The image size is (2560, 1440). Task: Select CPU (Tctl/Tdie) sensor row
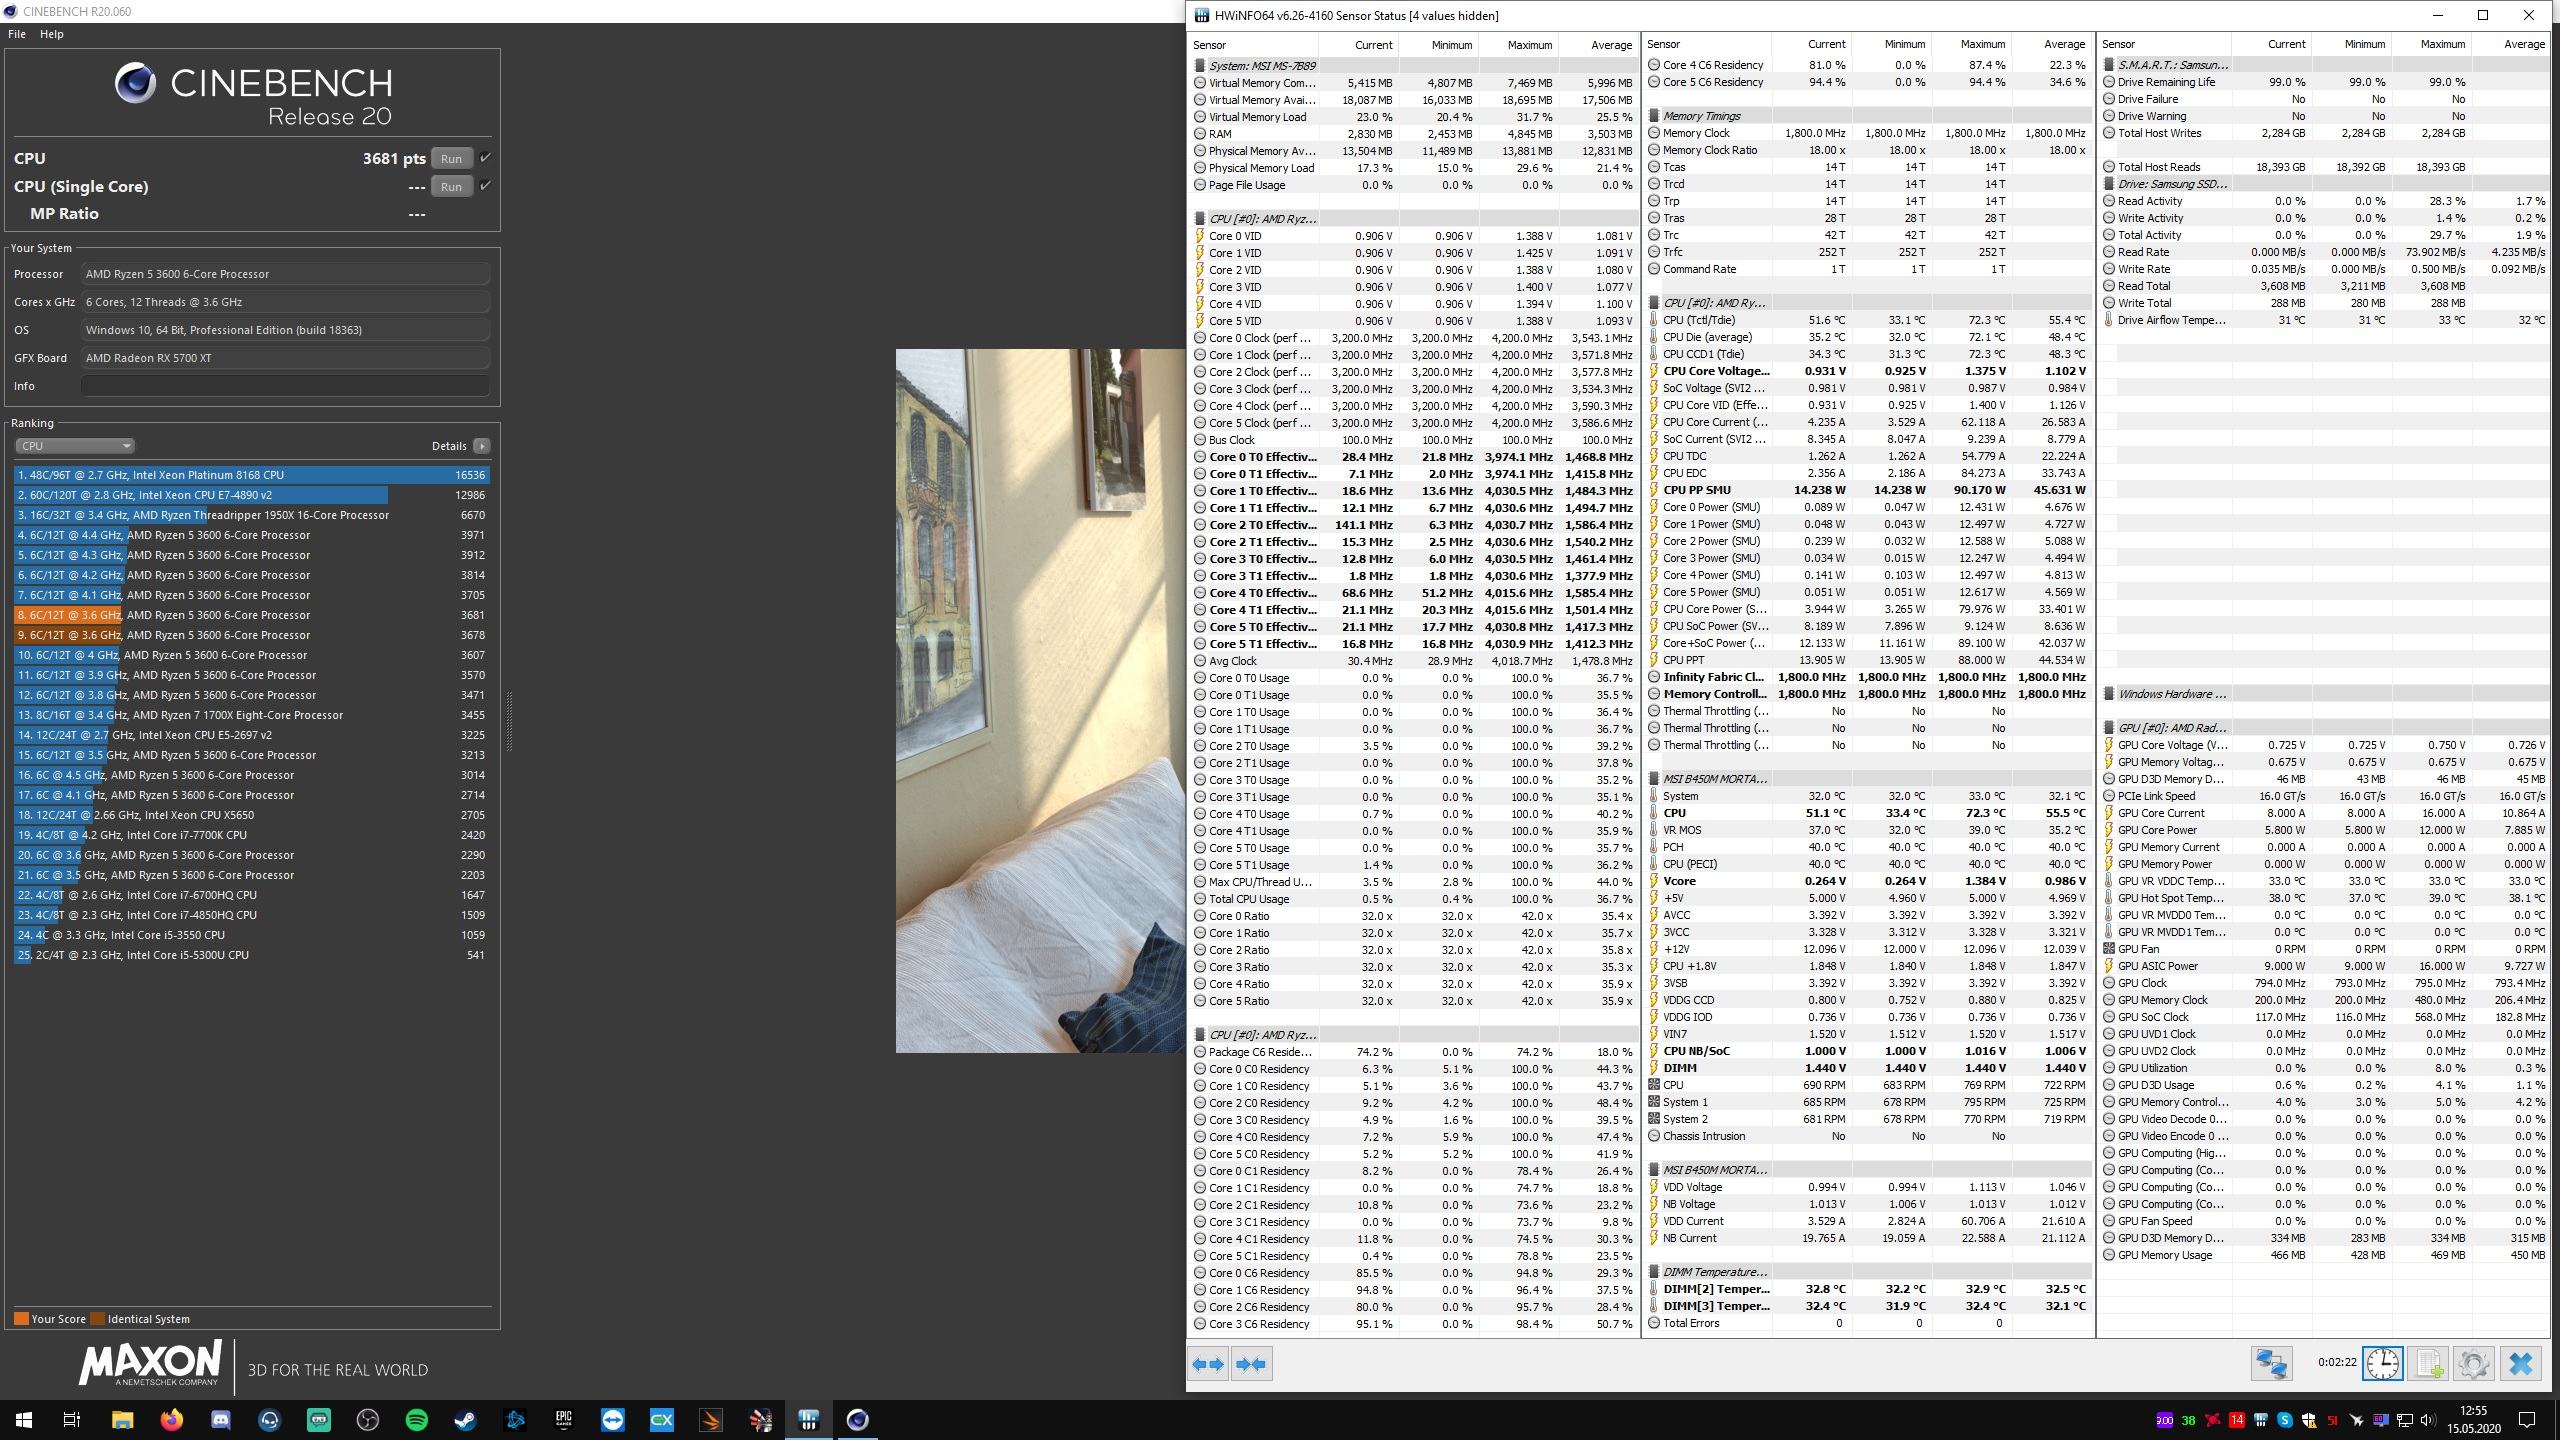pos(1868,320)
